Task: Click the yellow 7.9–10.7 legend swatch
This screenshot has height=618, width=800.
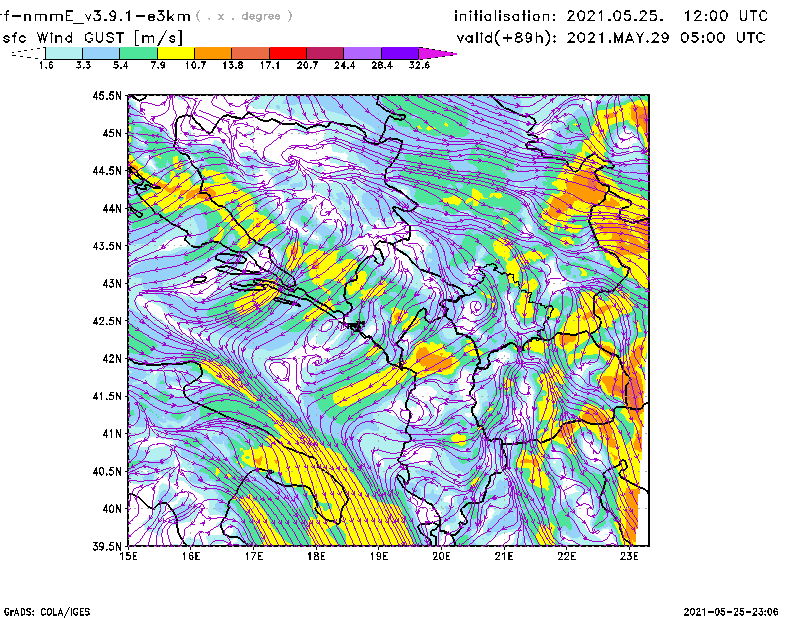Action: tap(176, 53)
